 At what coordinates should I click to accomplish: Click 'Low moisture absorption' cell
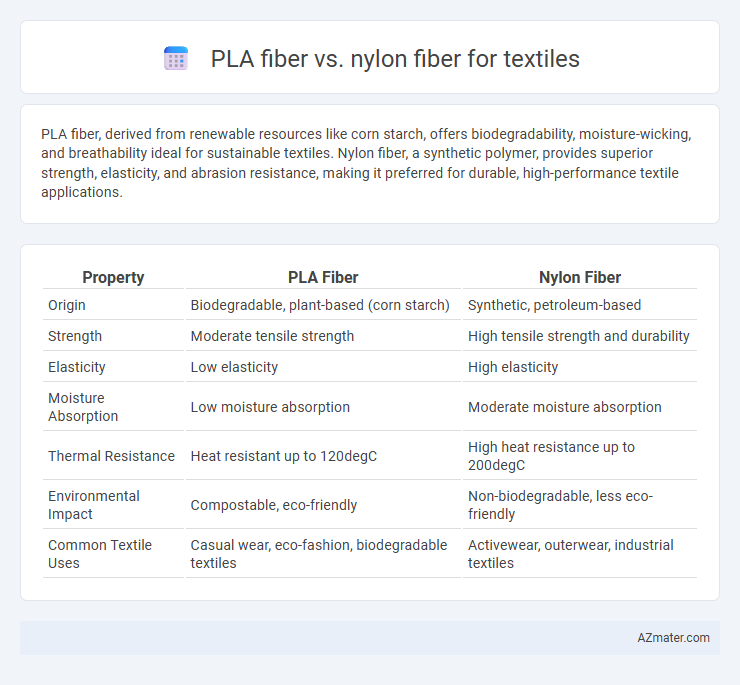(270, 407)
